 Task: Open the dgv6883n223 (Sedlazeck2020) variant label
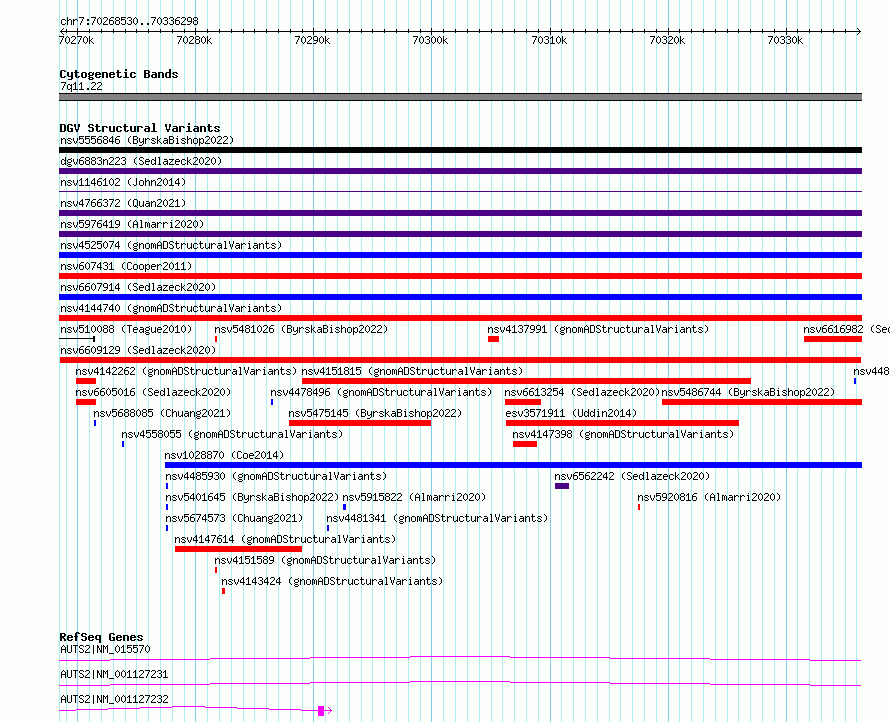141,161
